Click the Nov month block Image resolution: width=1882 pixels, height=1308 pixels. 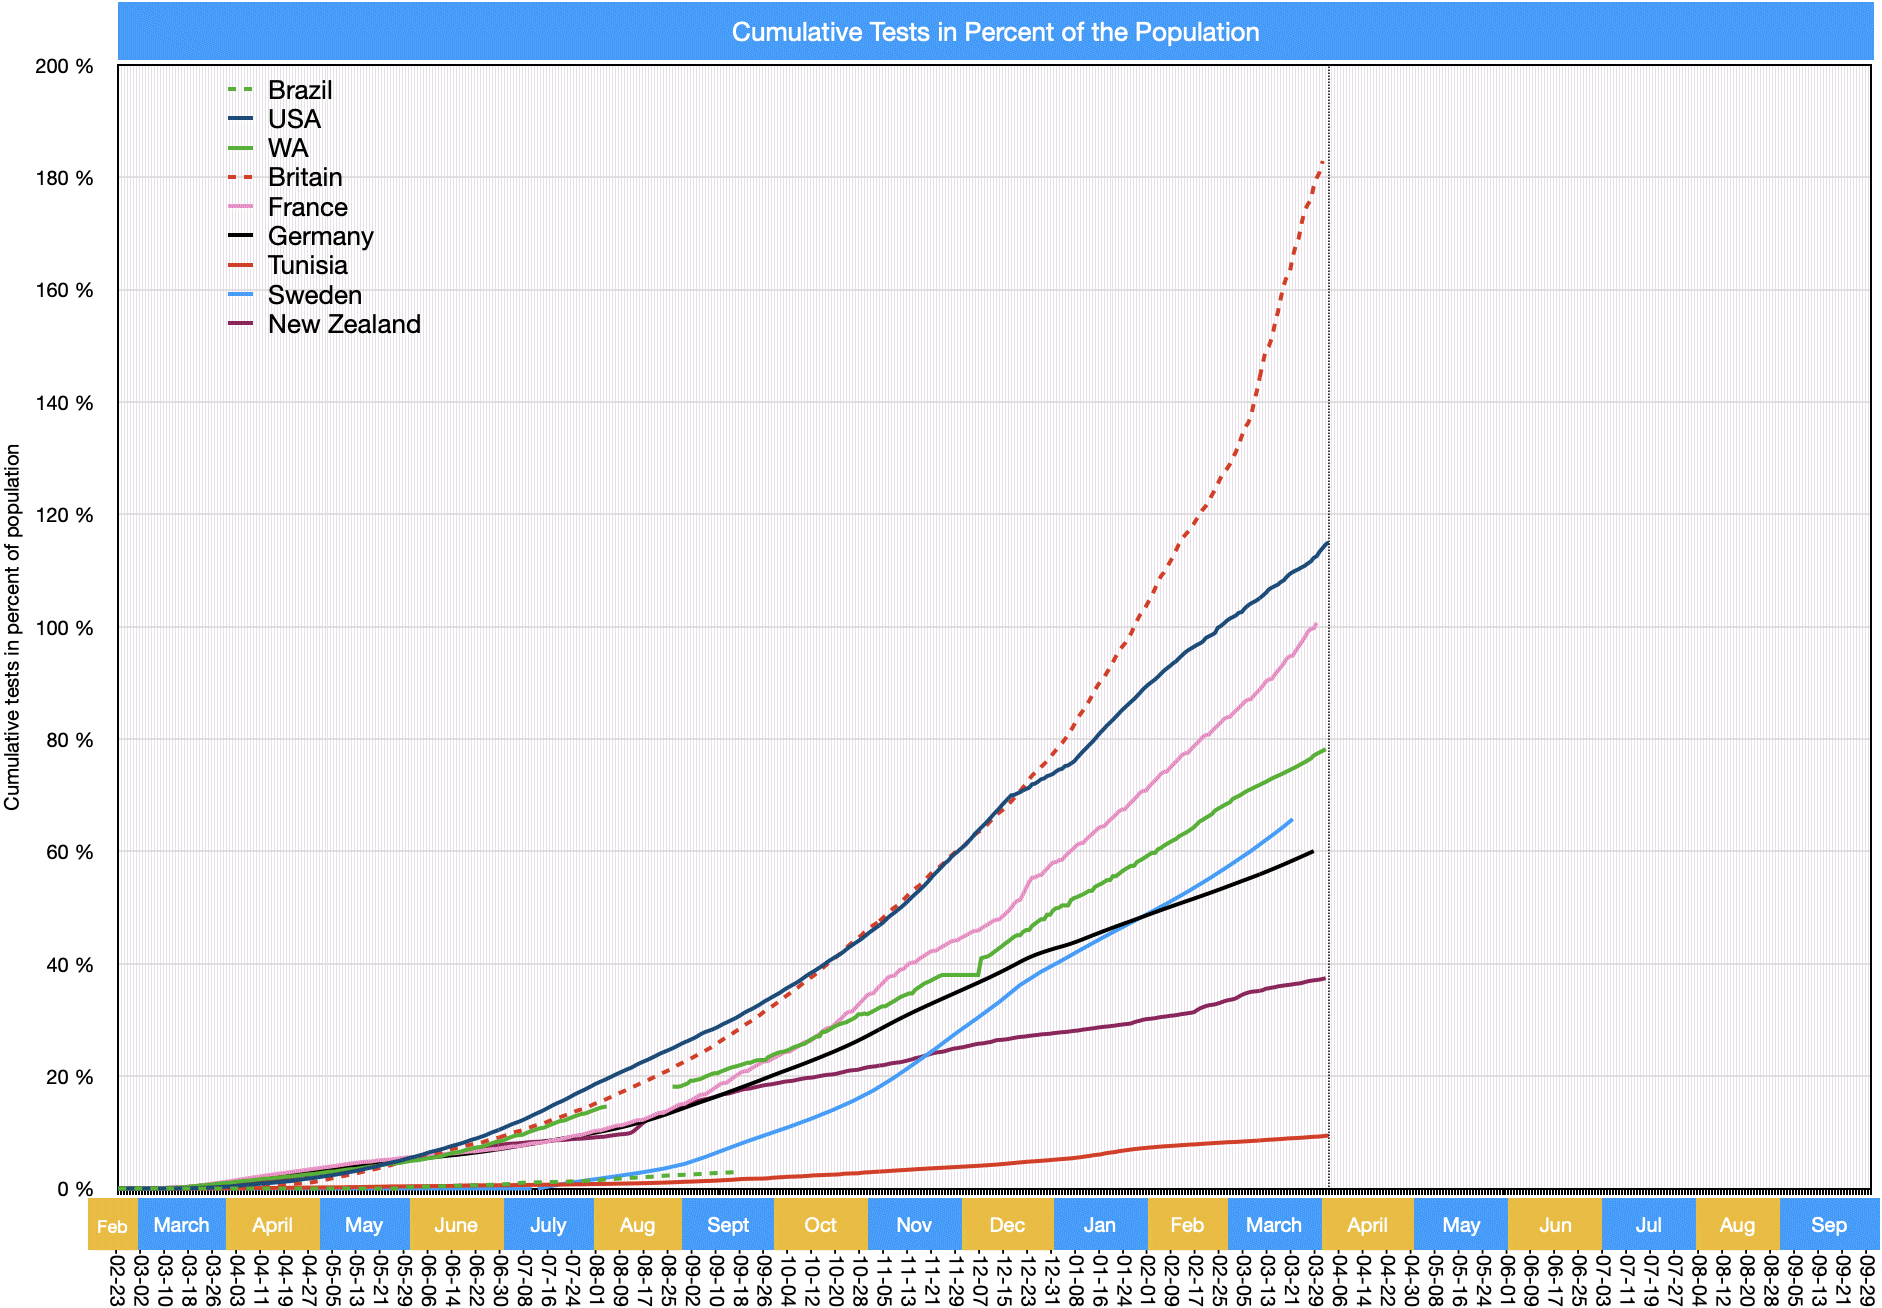914,1225
